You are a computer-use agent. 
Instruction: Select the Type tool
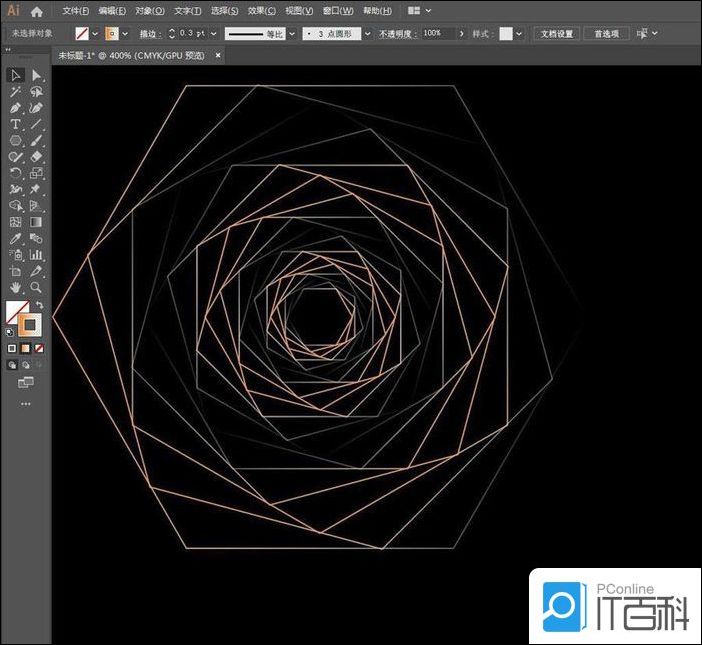click(16, 124)
